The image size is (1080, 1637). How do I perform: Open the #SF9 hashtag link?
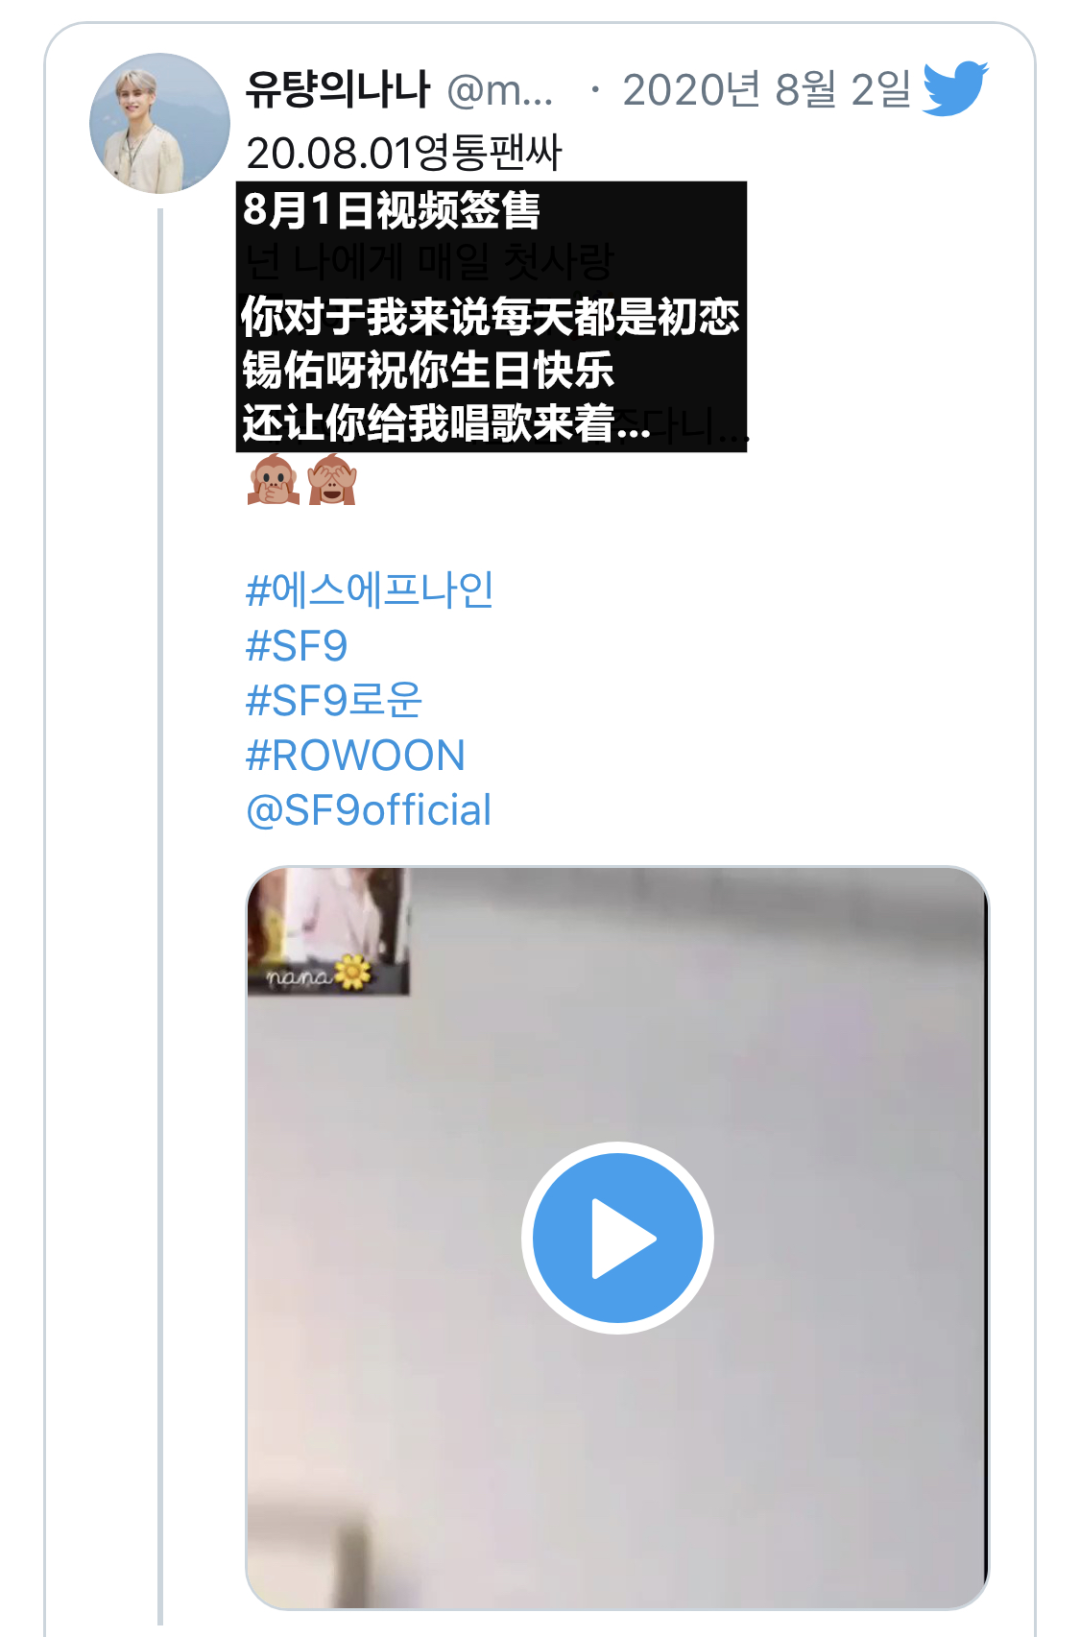pyautogui.click(x=296, y=646)
